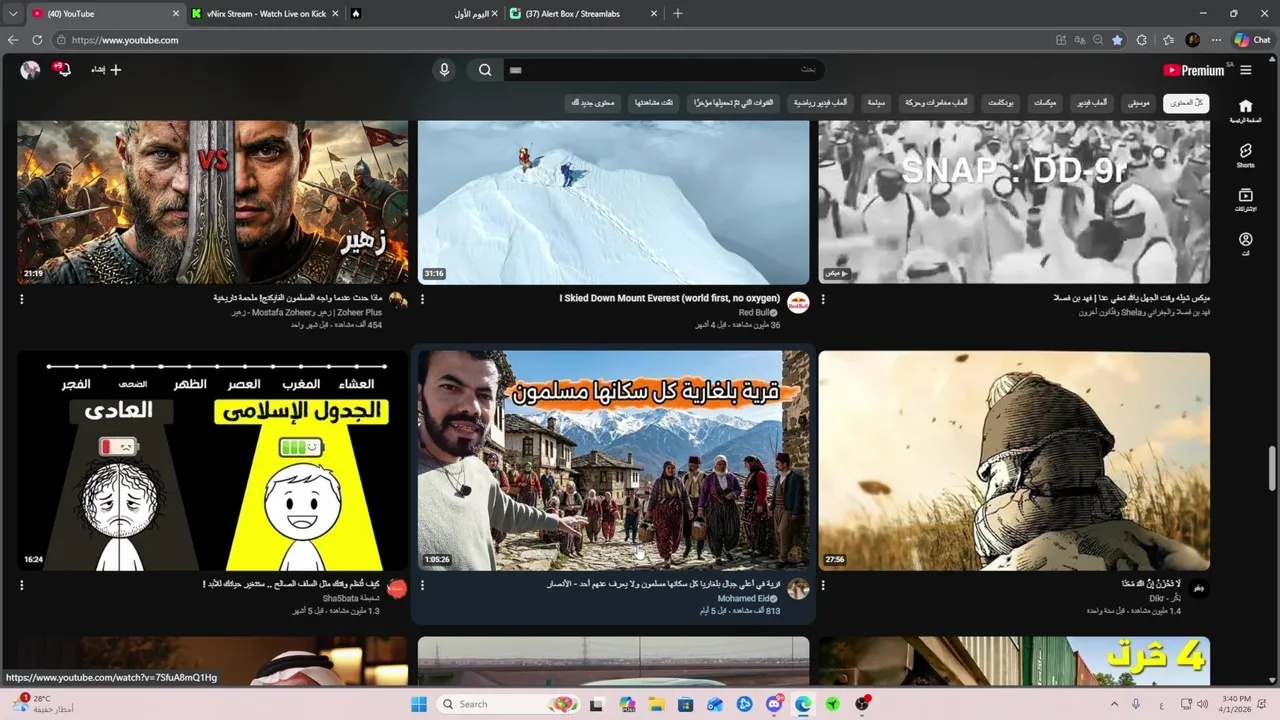This screenshot has height=720, width=1280.
Task: Open the Create plus button
Action: click(106, 70)
